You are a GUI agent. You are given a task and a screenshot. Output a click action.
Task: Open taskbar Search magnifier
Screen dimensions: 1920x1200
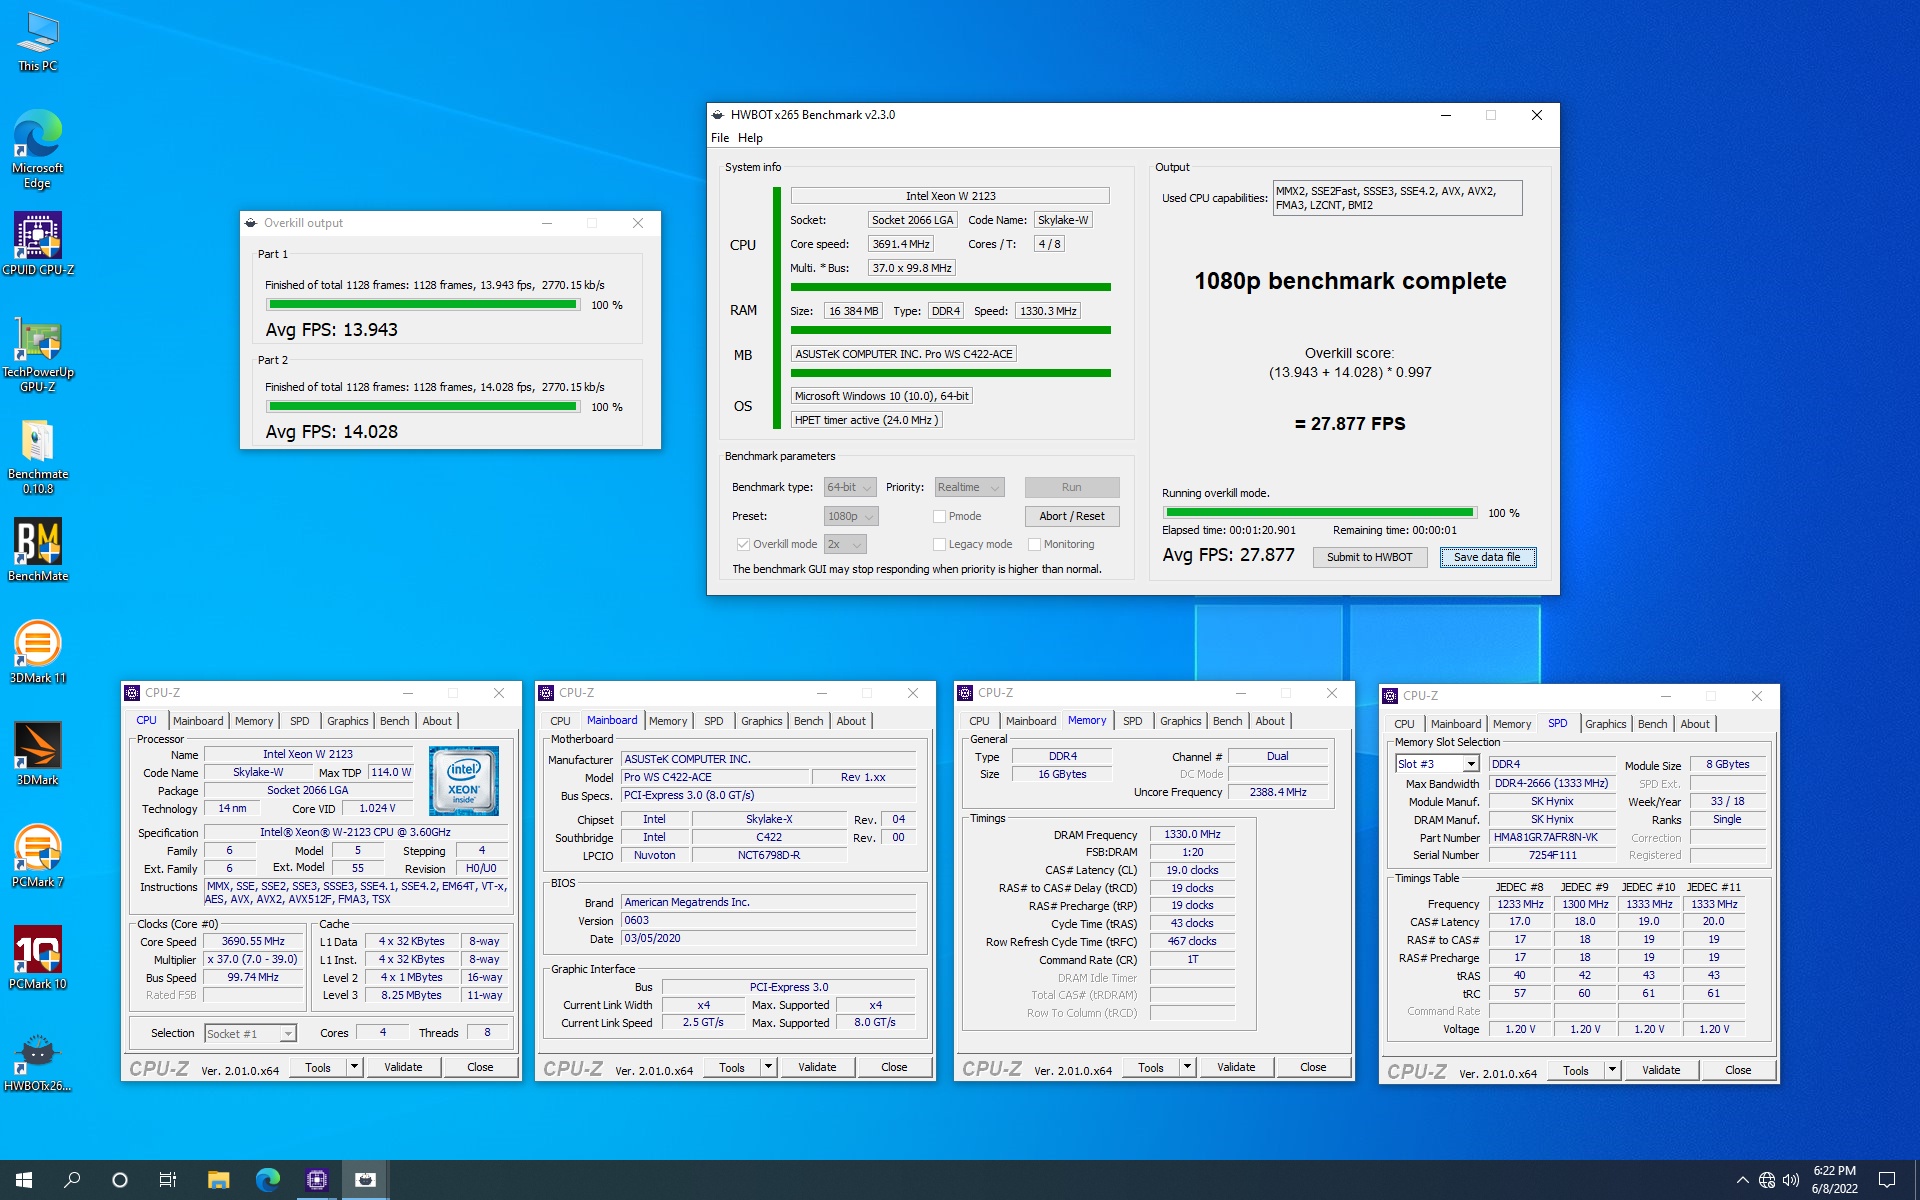72,1180
